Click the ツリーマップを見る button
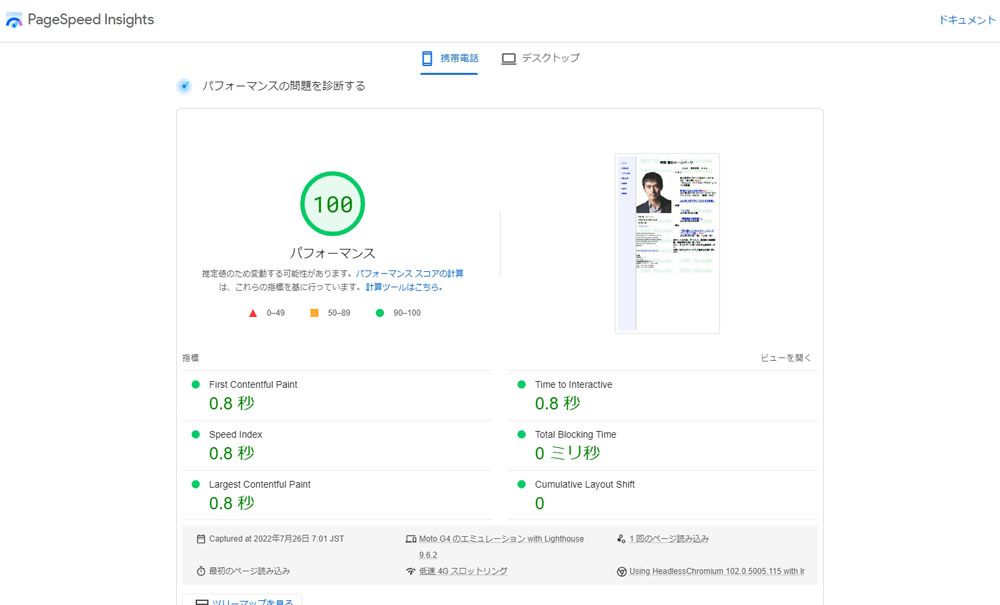 pyautogui.click(x=242, y=600)
